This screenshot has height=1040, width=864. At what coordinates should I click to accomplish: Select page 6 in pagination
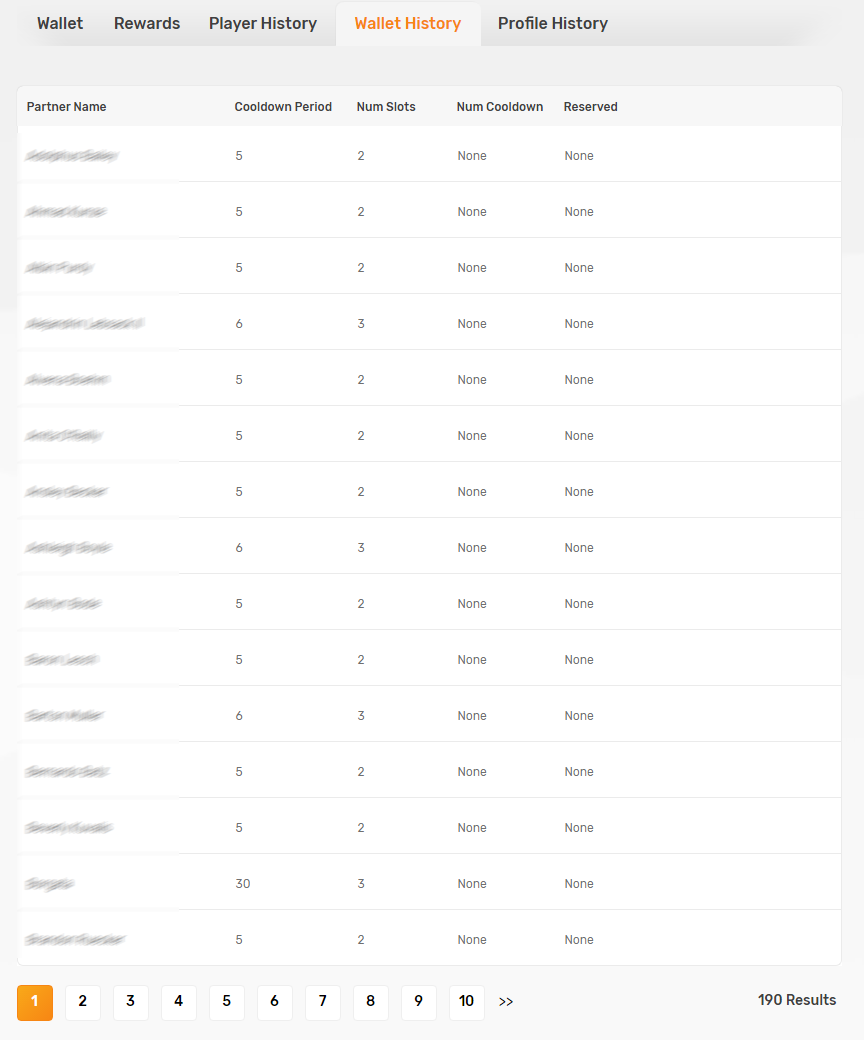pos(275,1002)
